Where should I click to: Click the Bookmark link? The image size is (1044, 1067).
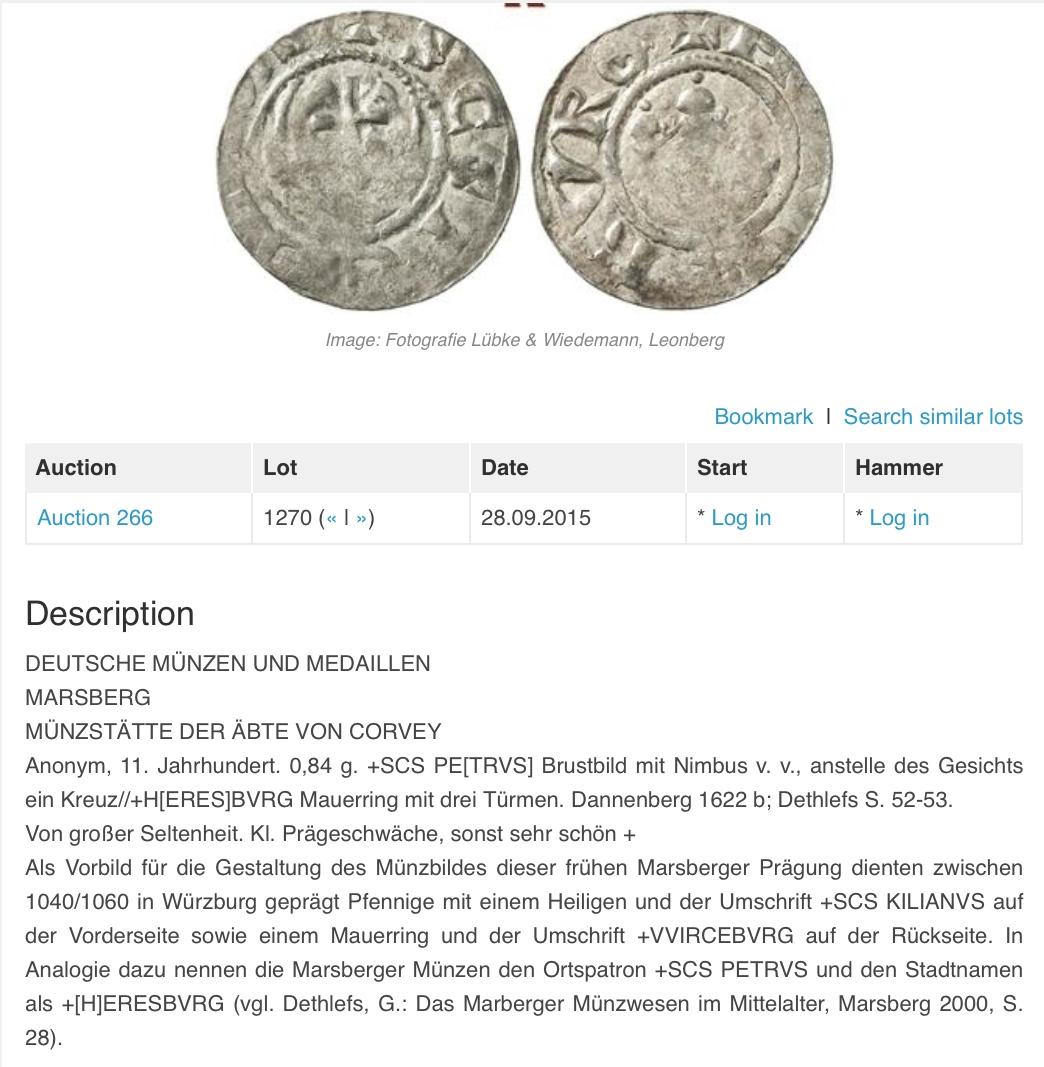tap(764, 416)
